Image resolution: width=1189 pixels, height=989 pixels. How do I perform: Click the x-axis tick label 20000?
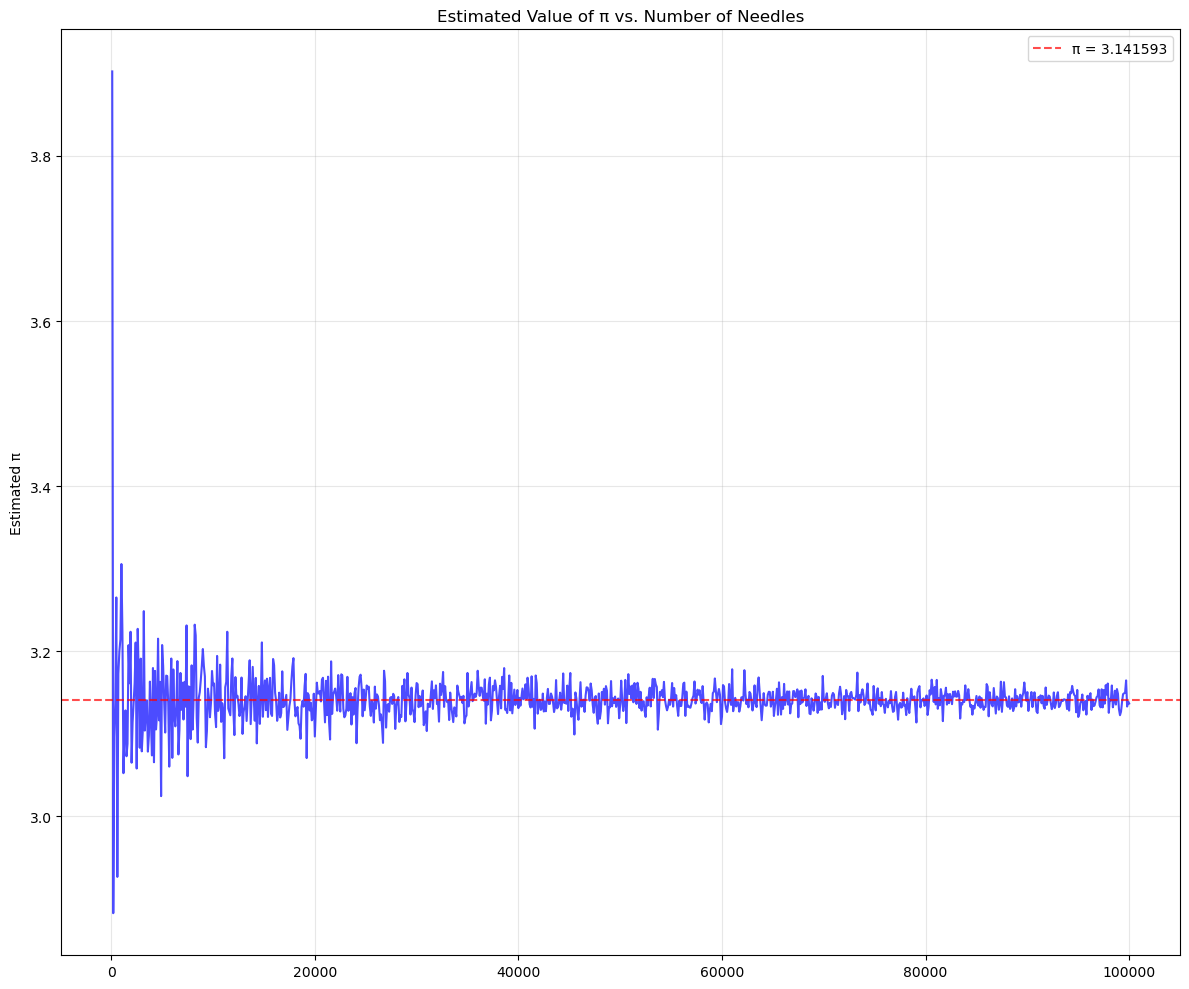(x=315, y=972)
